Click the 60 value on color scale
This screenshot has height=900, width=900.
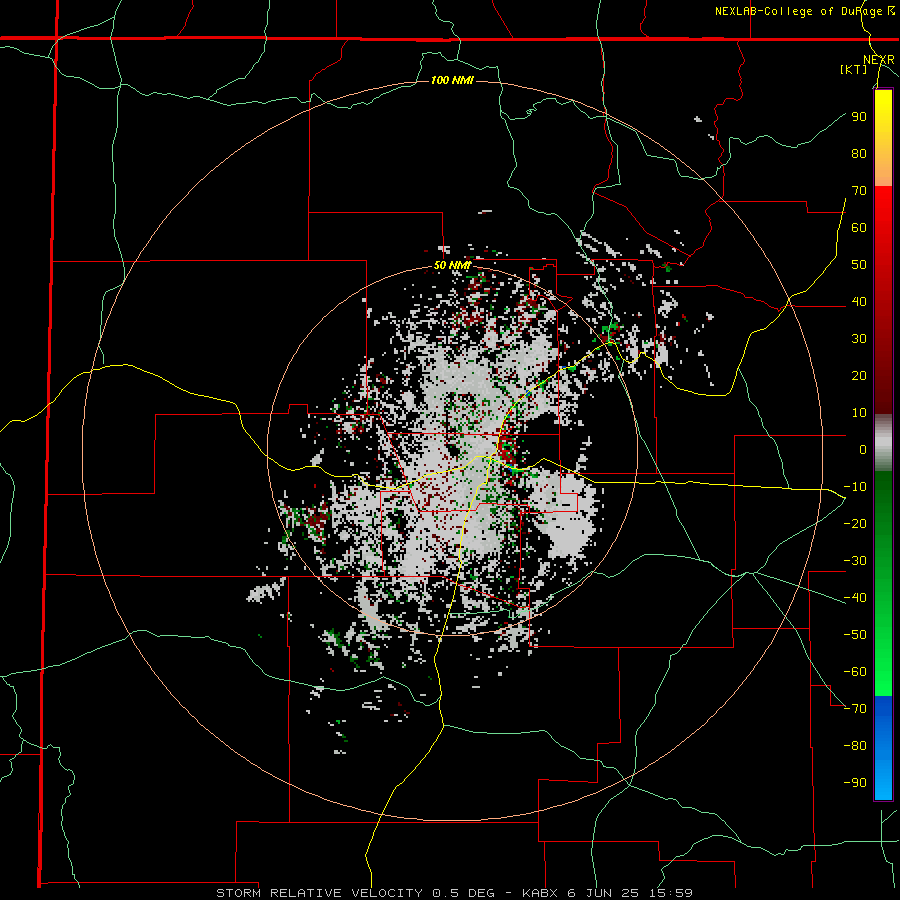859,227
